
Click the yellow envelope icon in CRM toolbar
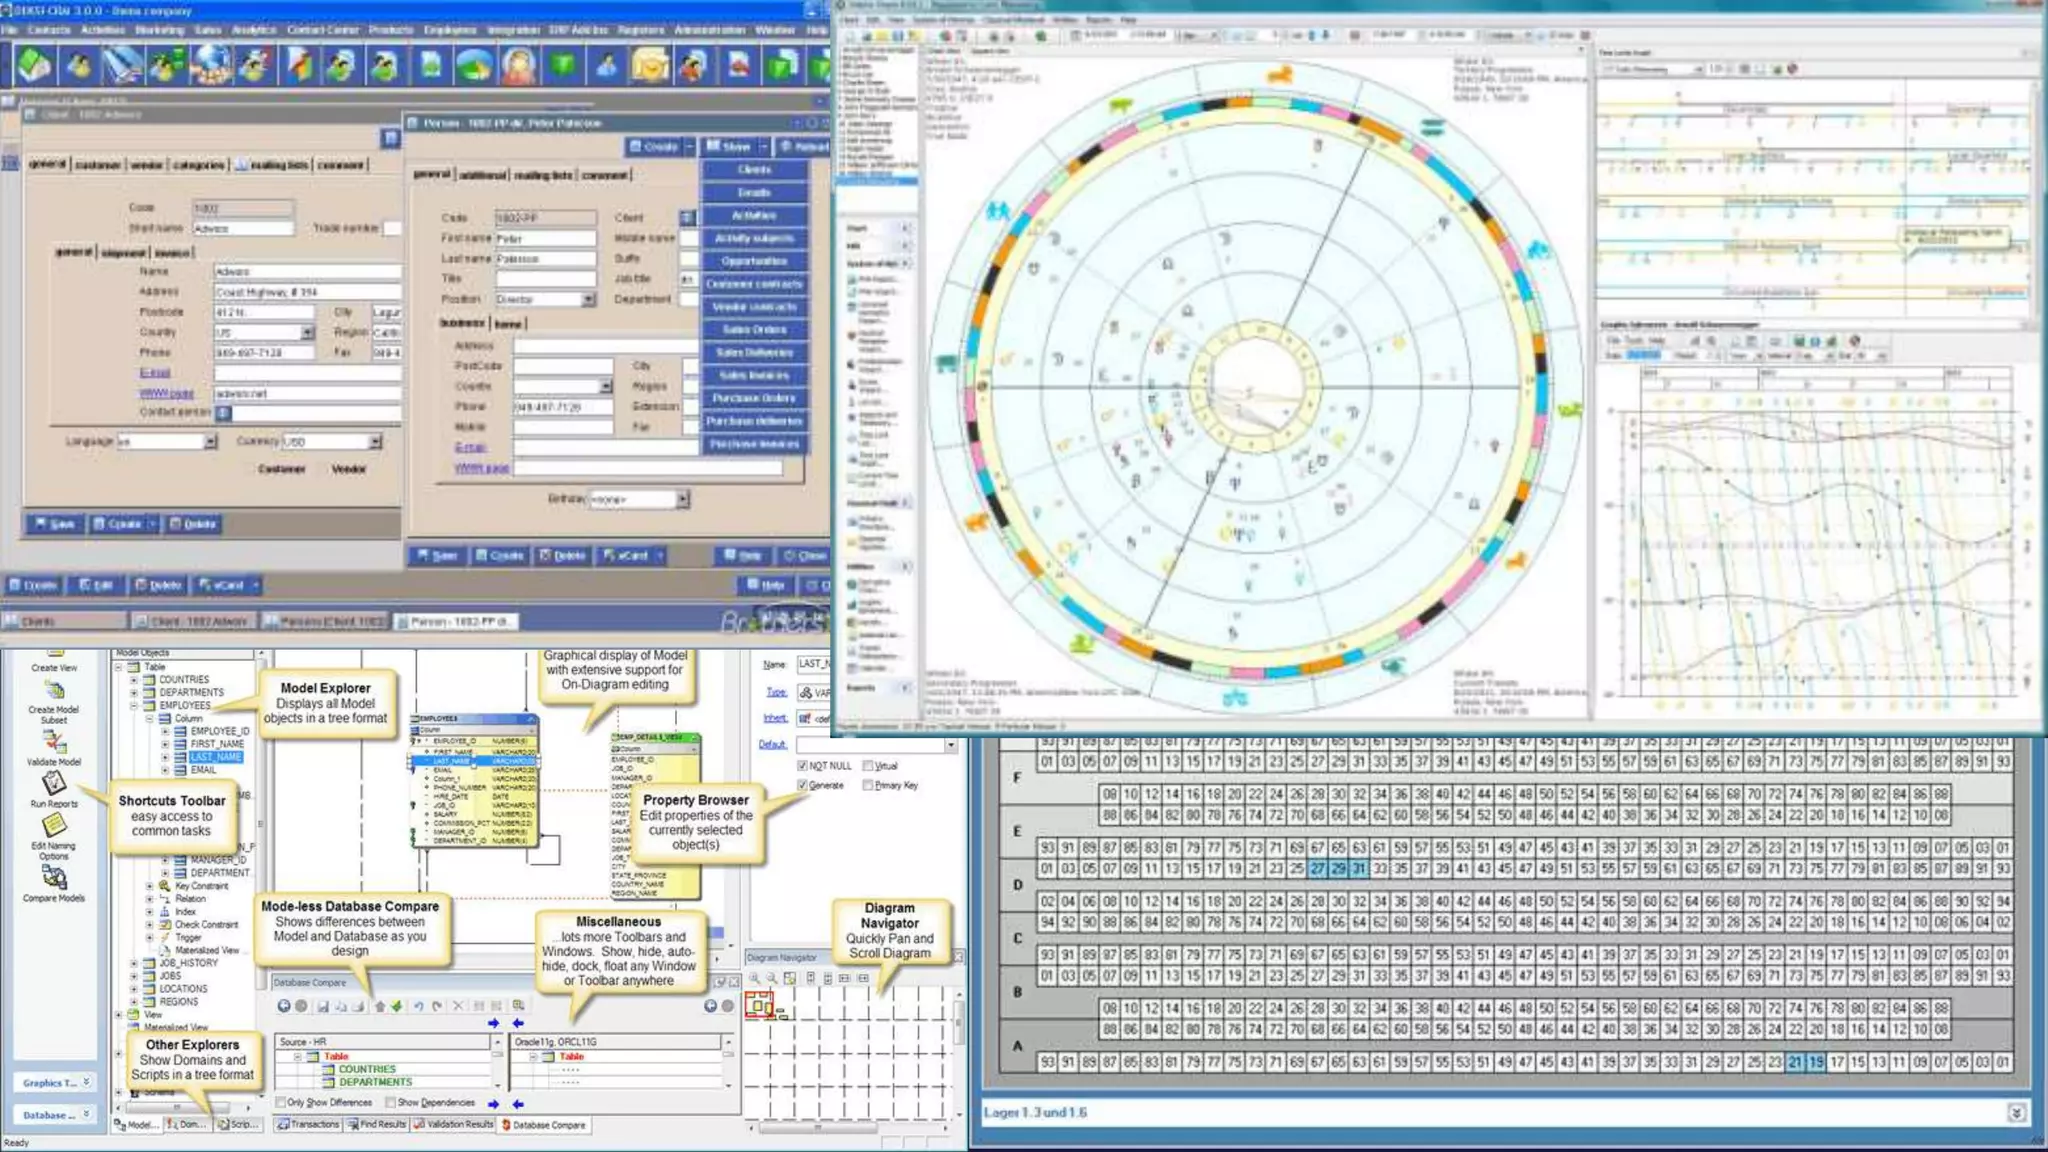click(650, 66)
